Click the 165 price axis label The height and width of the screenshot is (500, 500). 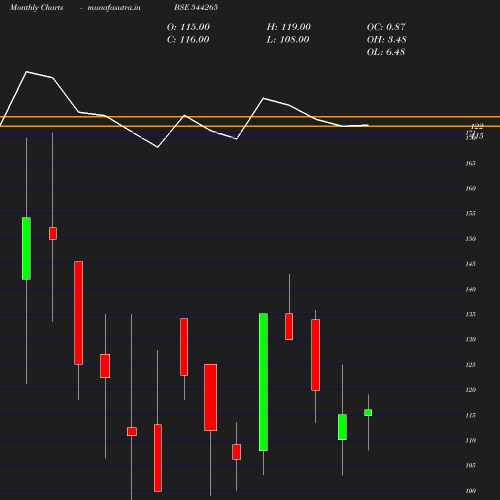[x=470, y=163]
